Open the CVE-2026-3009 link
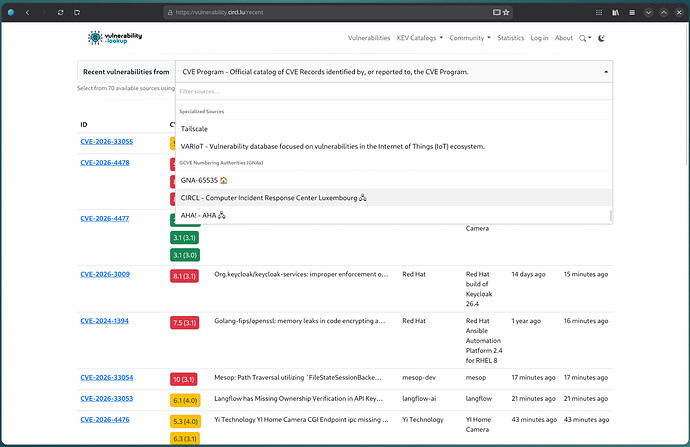 [106, 273]
